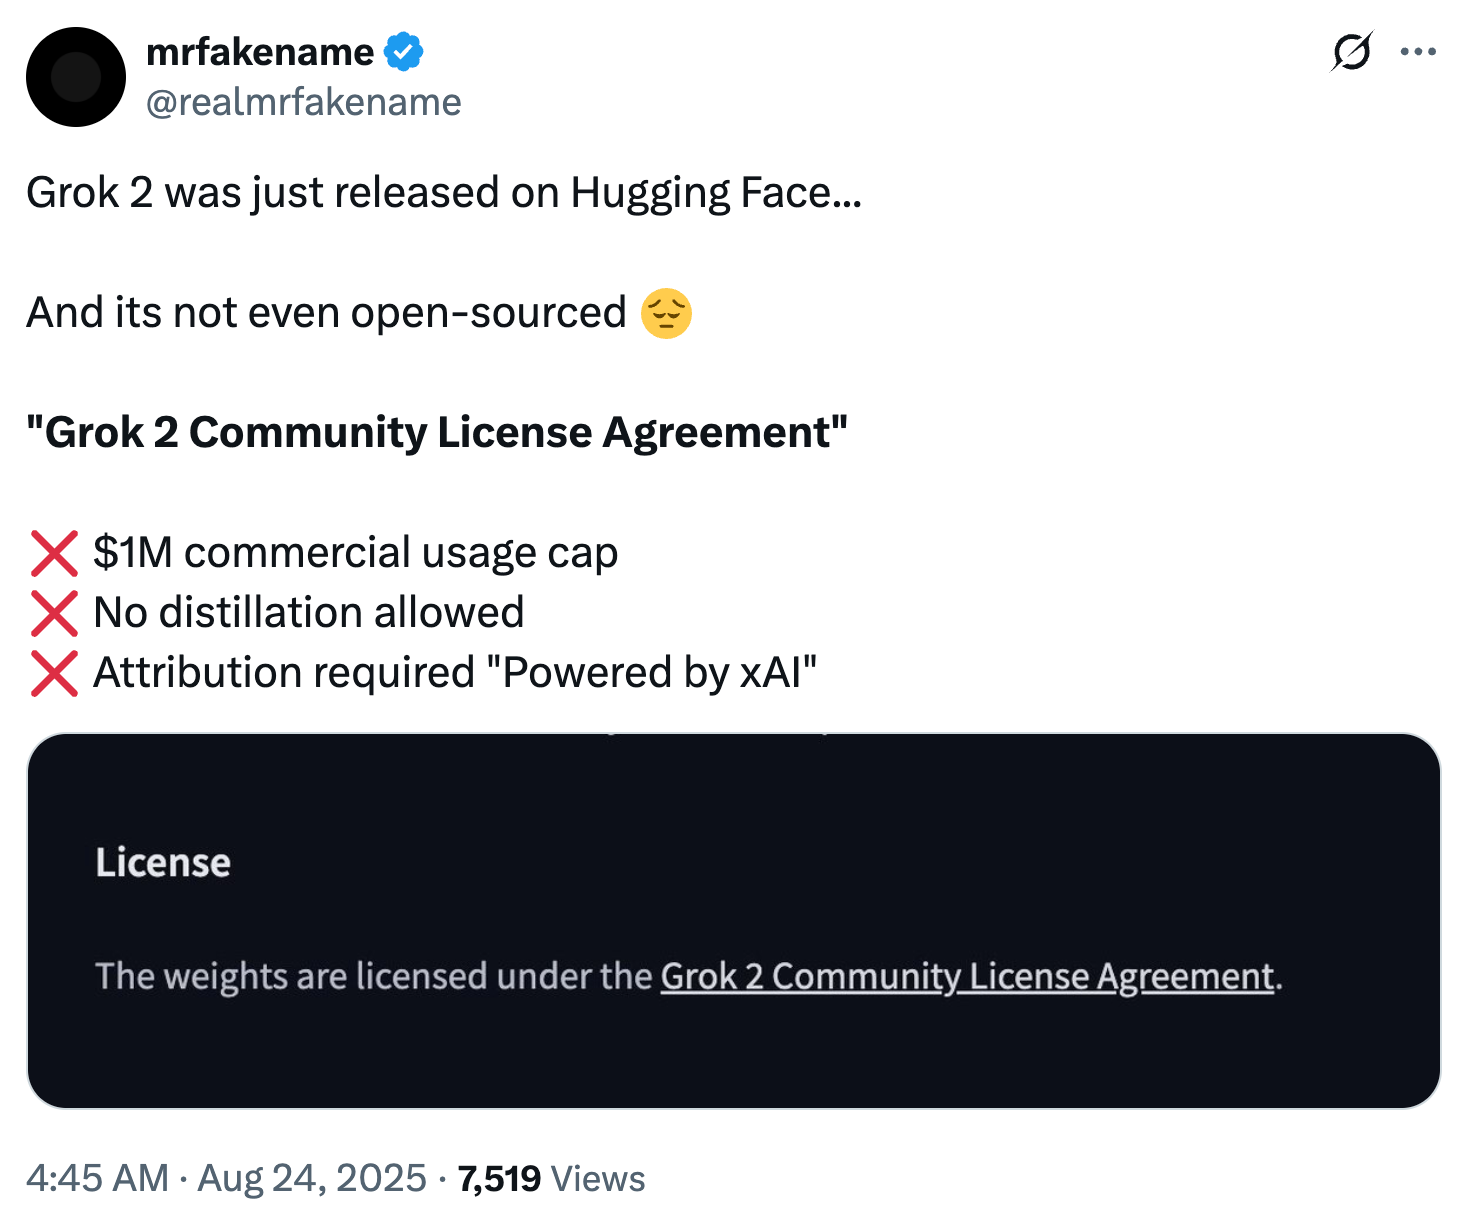Click the "Powered by xAI" attribution text
1460x1226 pixels.
pos(651,673)
